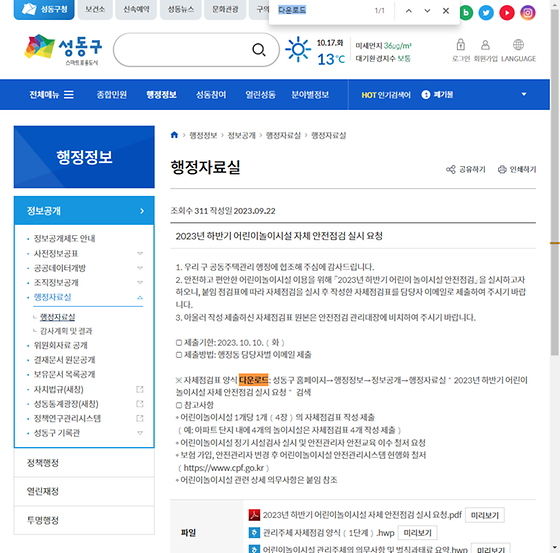Screen dimensions: 560x553
Task: Open the HOT 인기검색어 dropdown arrow
Action: click(524, 94)
